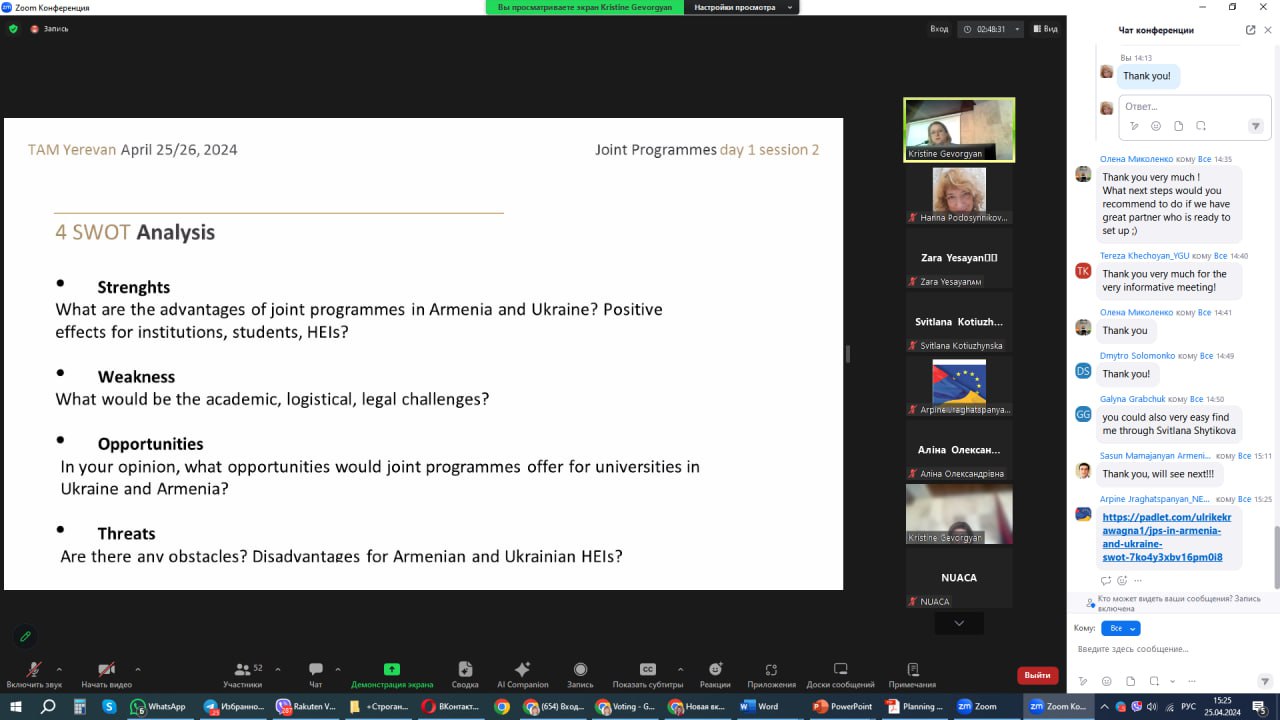The image size is (1280, 720).
Task: Expand the Настройки просмотра dropdown
Action: coord(741,7)
